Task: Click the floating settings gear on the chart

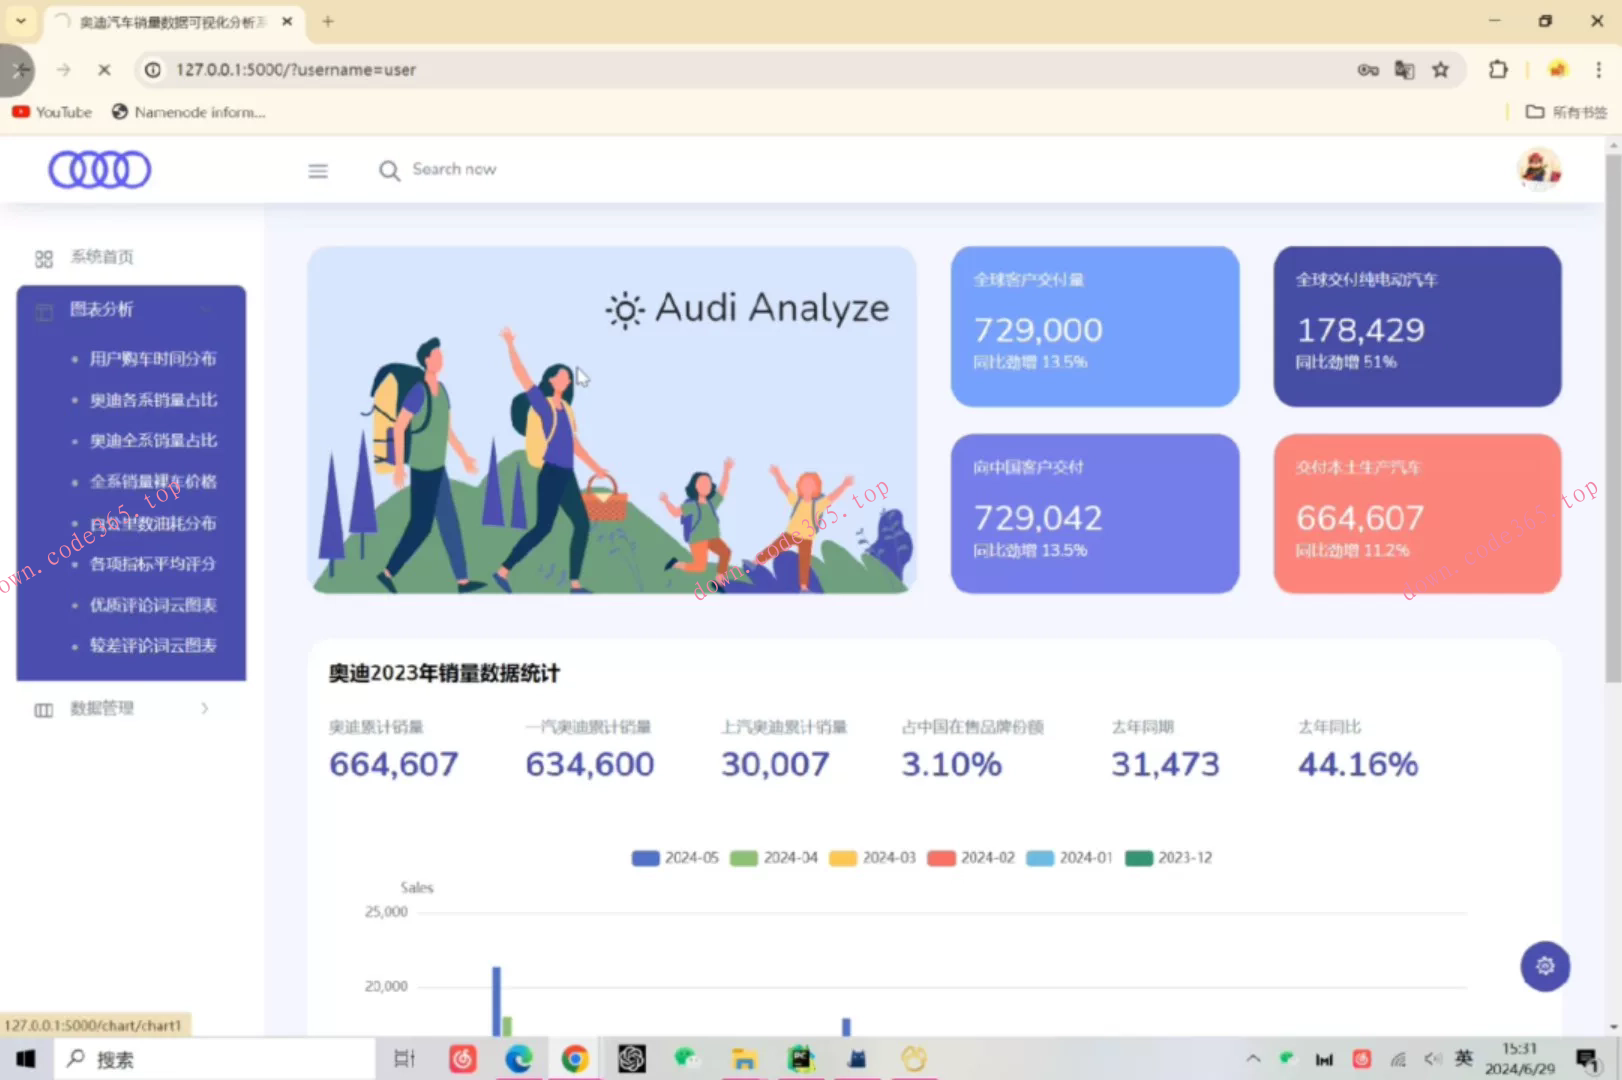Action: point(1544,966)
